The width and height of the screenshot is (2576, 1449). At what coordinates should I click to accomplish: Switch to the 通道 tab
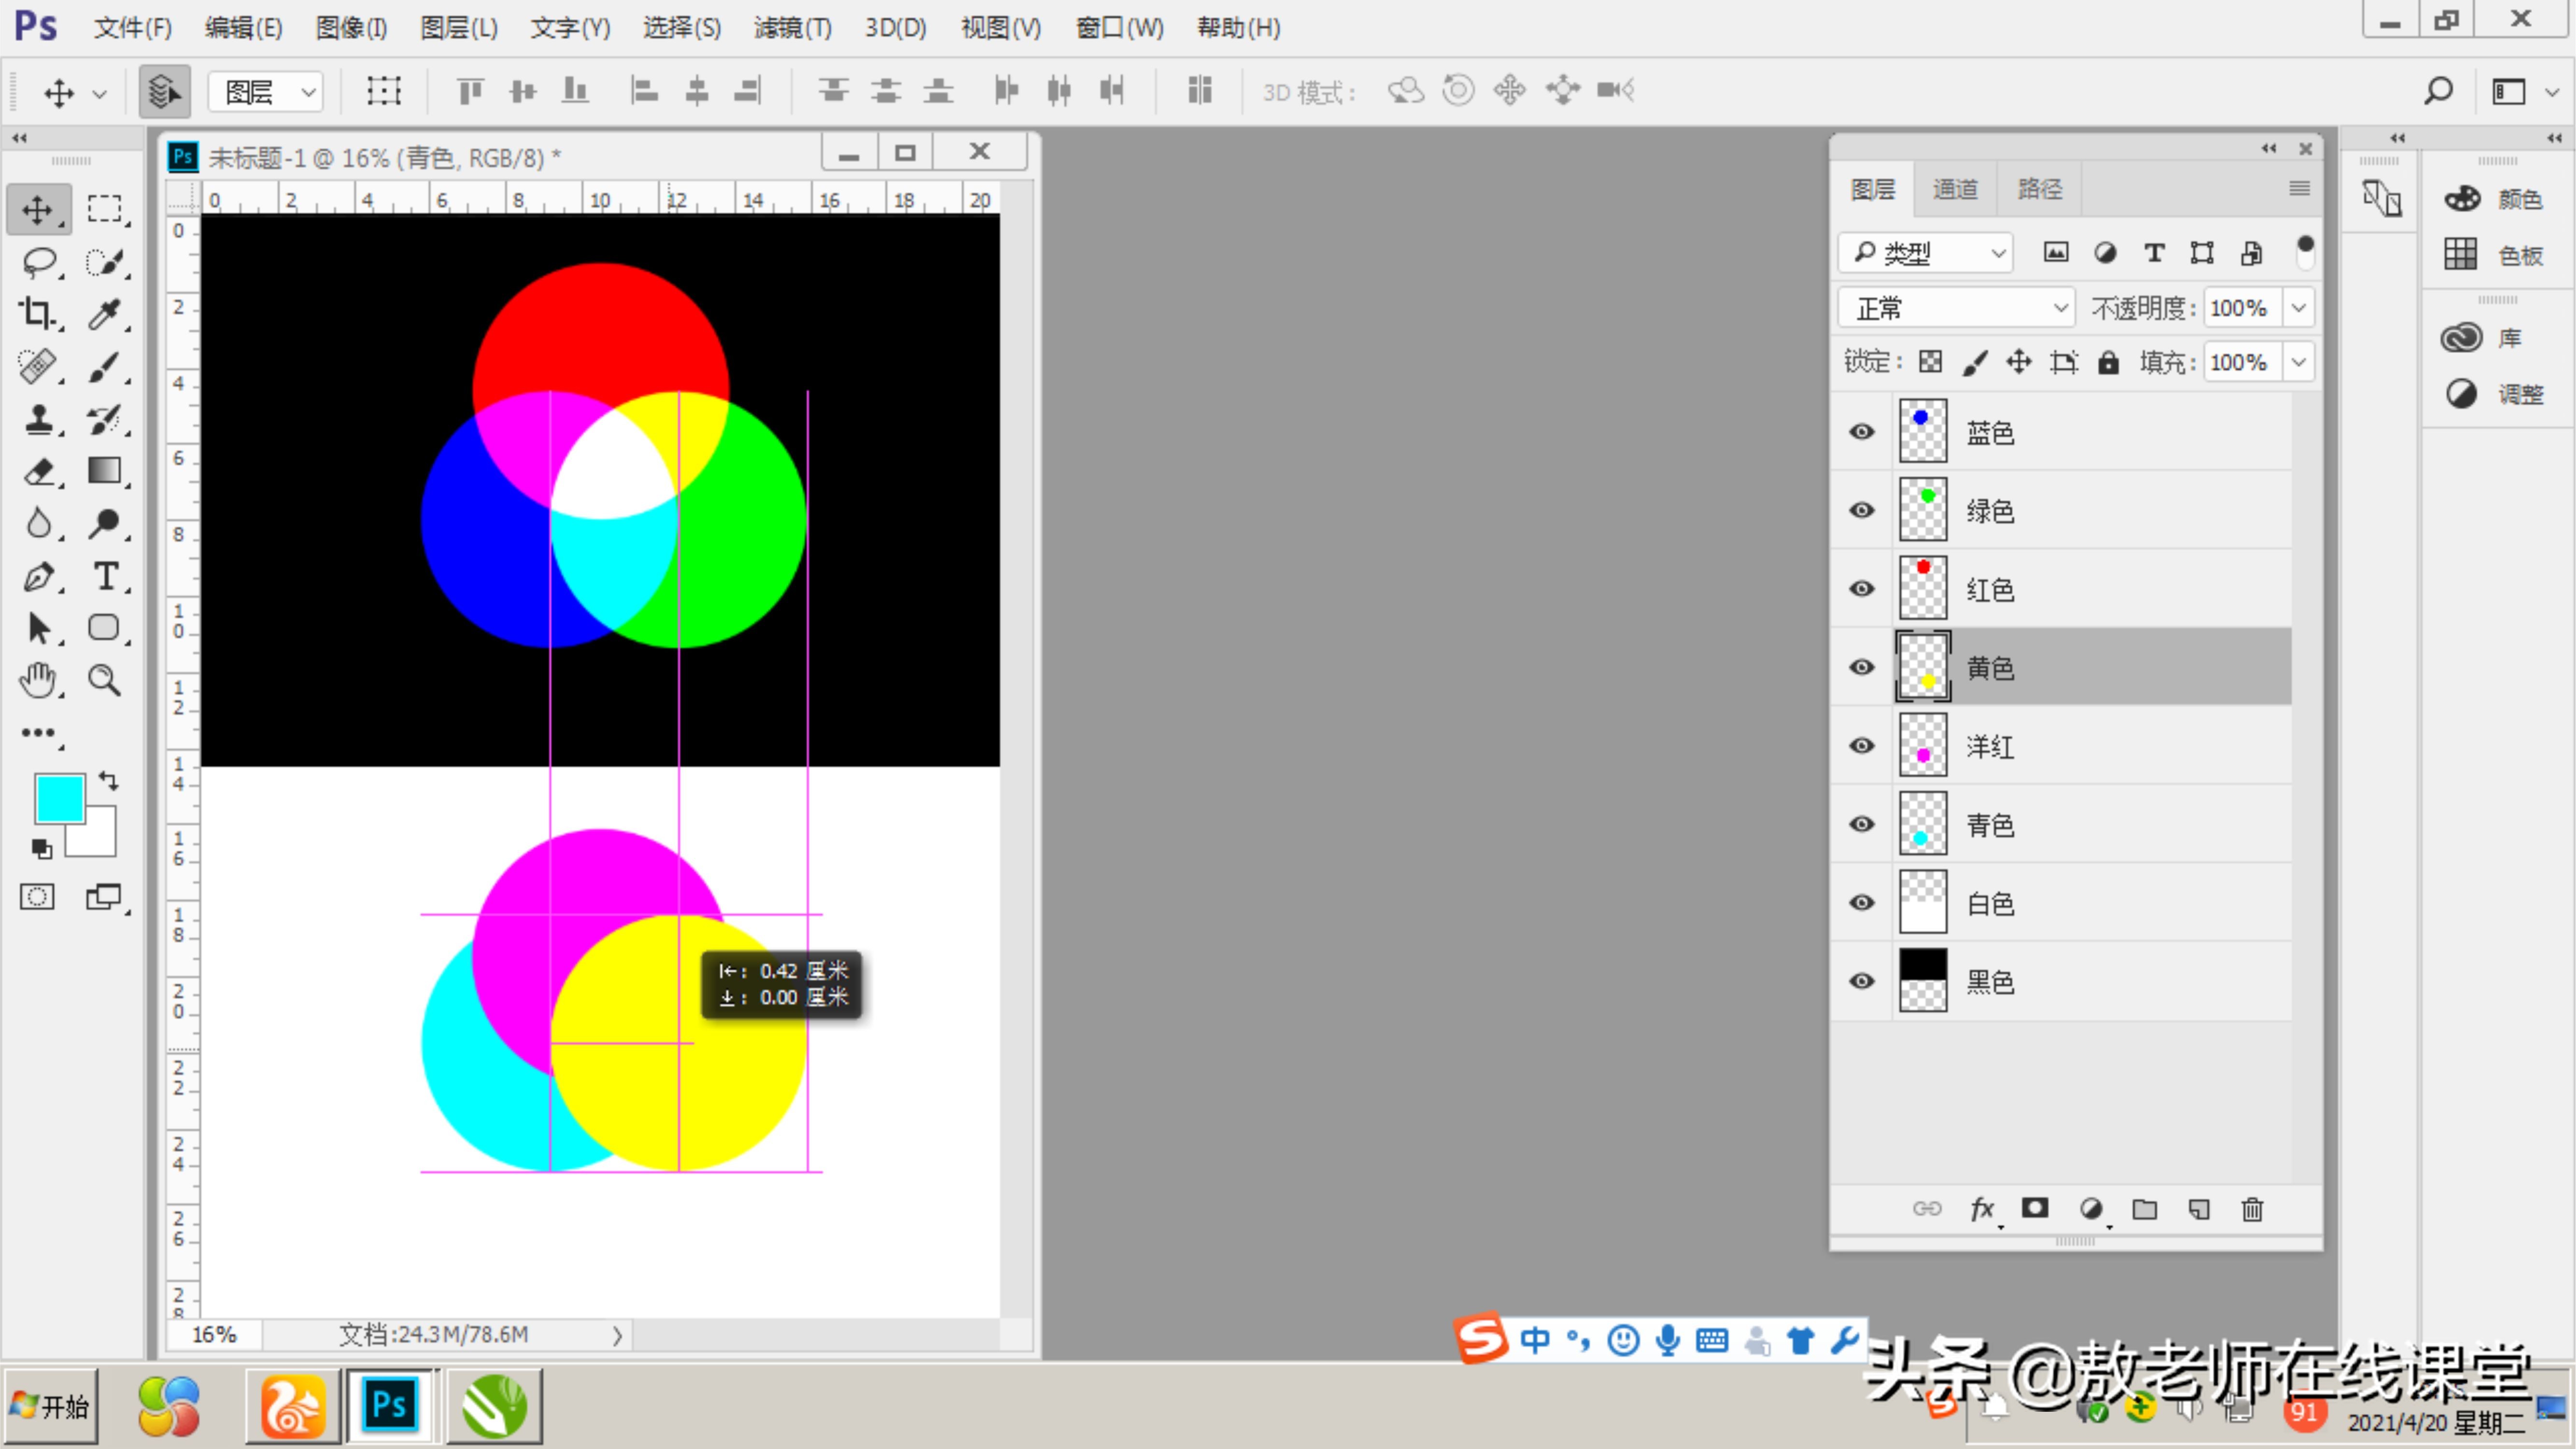[x=1954, y=189]
